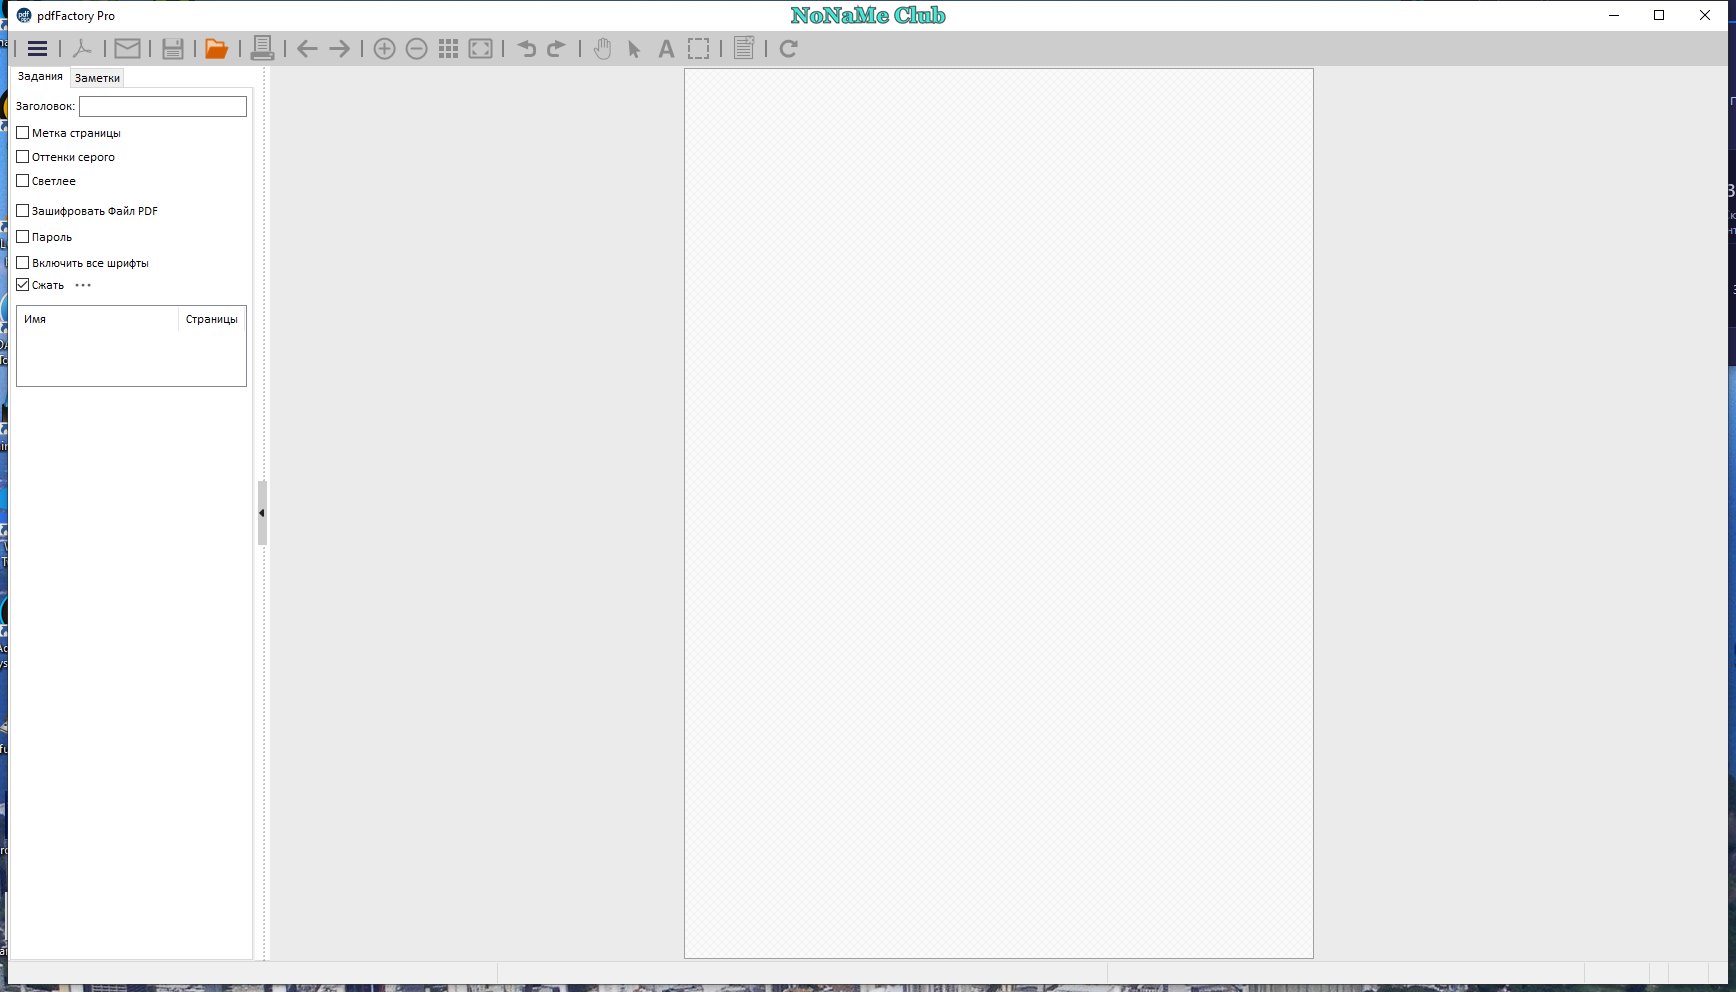Image resolution: width=1736 pixels, height=992 pixels.
Task: Click the Adobe PDF view icon
Action: click(x=82, y=48)
